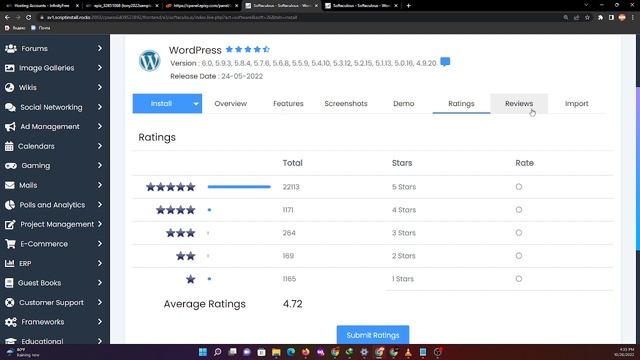
Task: Switch to the Hosting Accounts browser tab
Action: coord(42,6)
